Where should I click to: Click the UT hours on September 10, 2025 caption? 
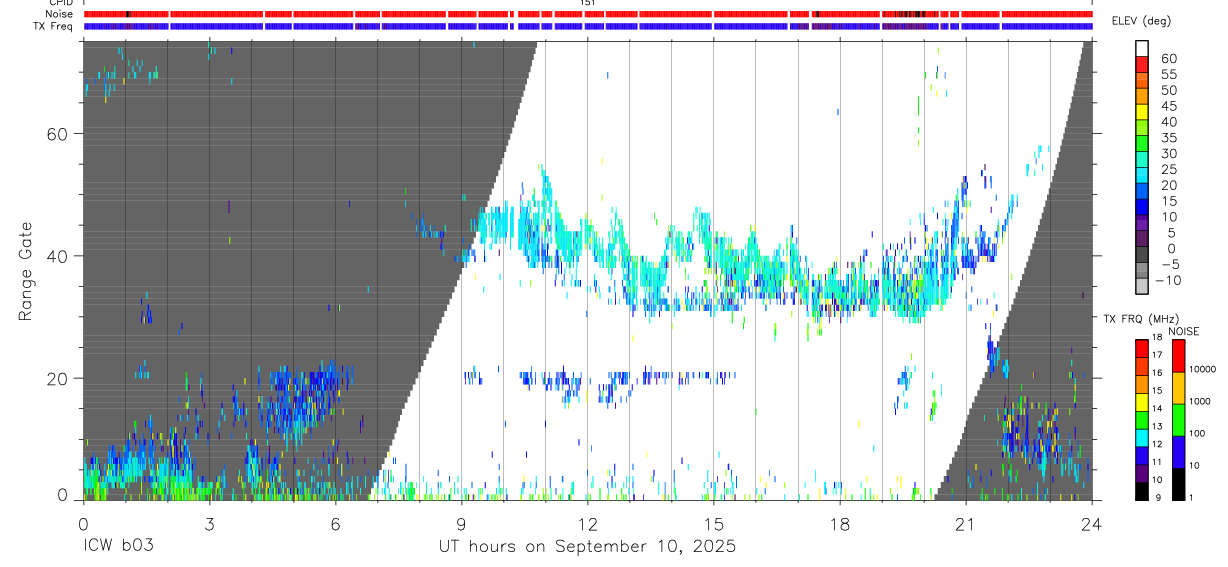pos(587,547)
